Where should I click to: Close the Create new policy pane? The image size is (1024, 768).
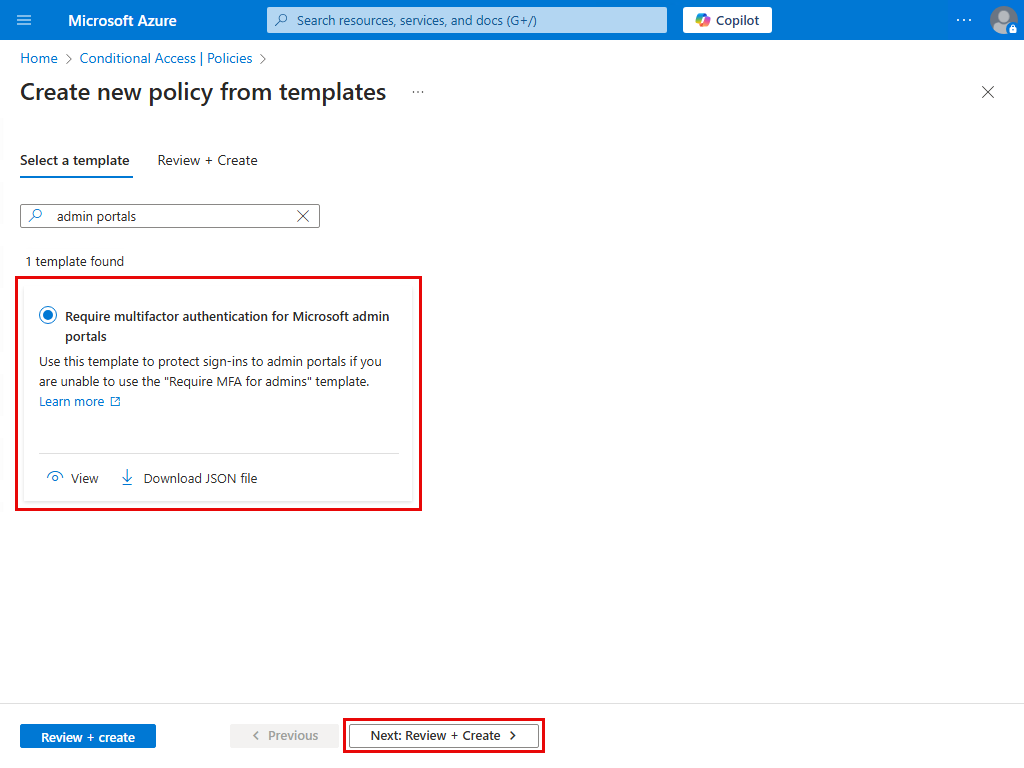987,92
